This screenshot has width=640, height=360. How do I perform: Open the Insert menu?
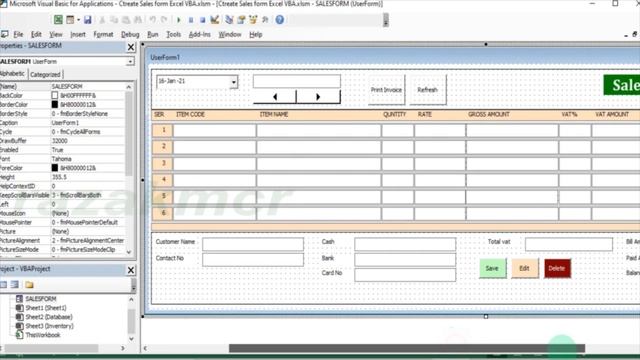click(x=78, y=35)
